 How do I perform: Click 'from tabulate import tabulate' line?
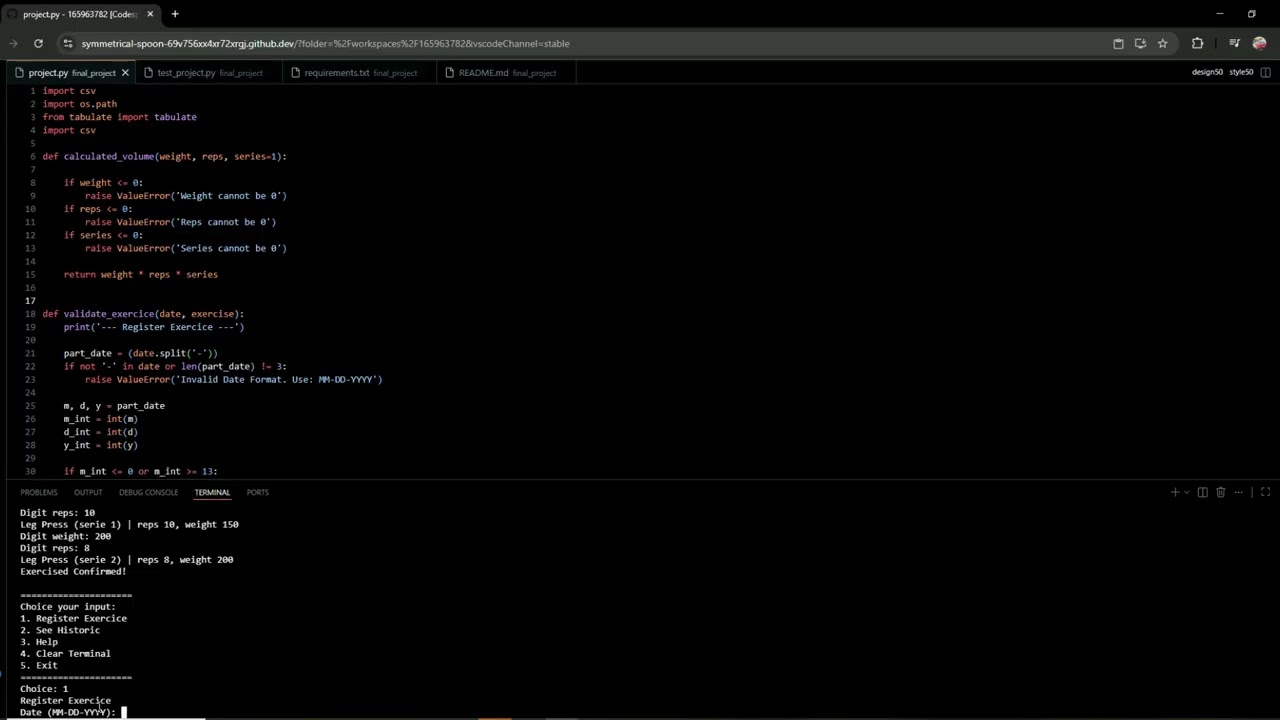(119, 117)
